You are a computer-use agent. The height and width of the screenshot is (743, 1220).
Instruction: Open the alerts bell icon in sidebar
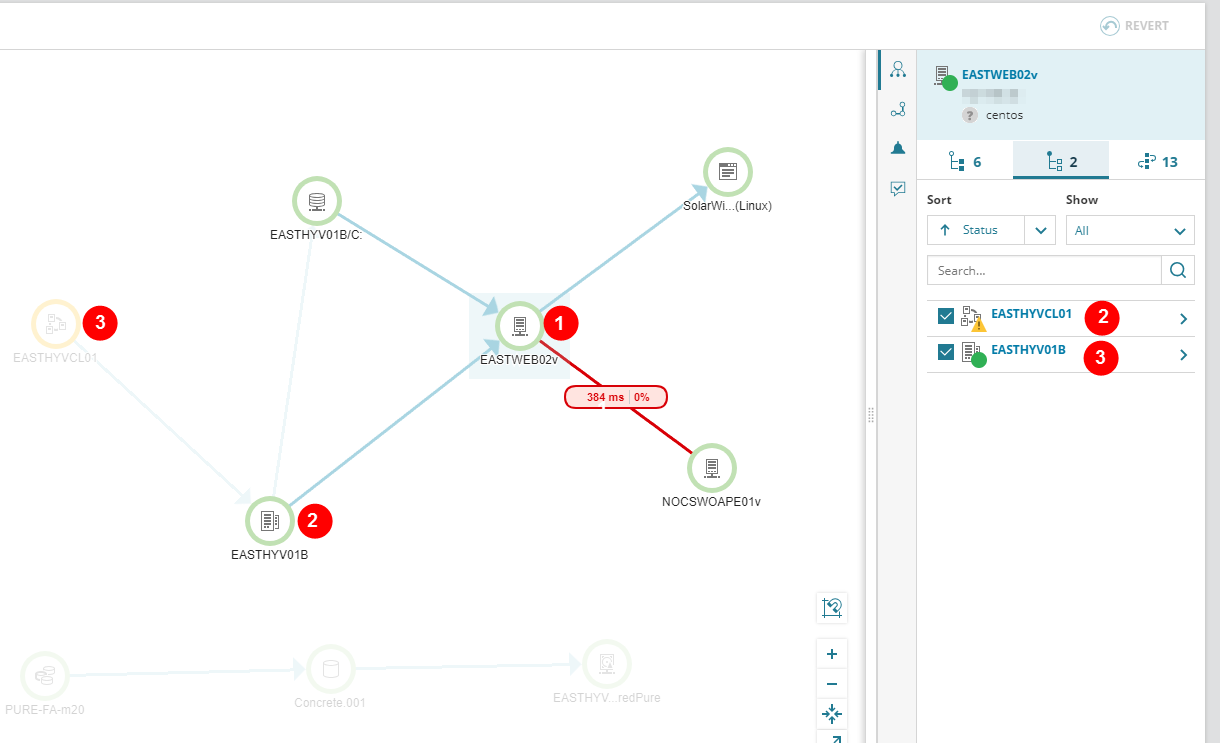[898, 148]
